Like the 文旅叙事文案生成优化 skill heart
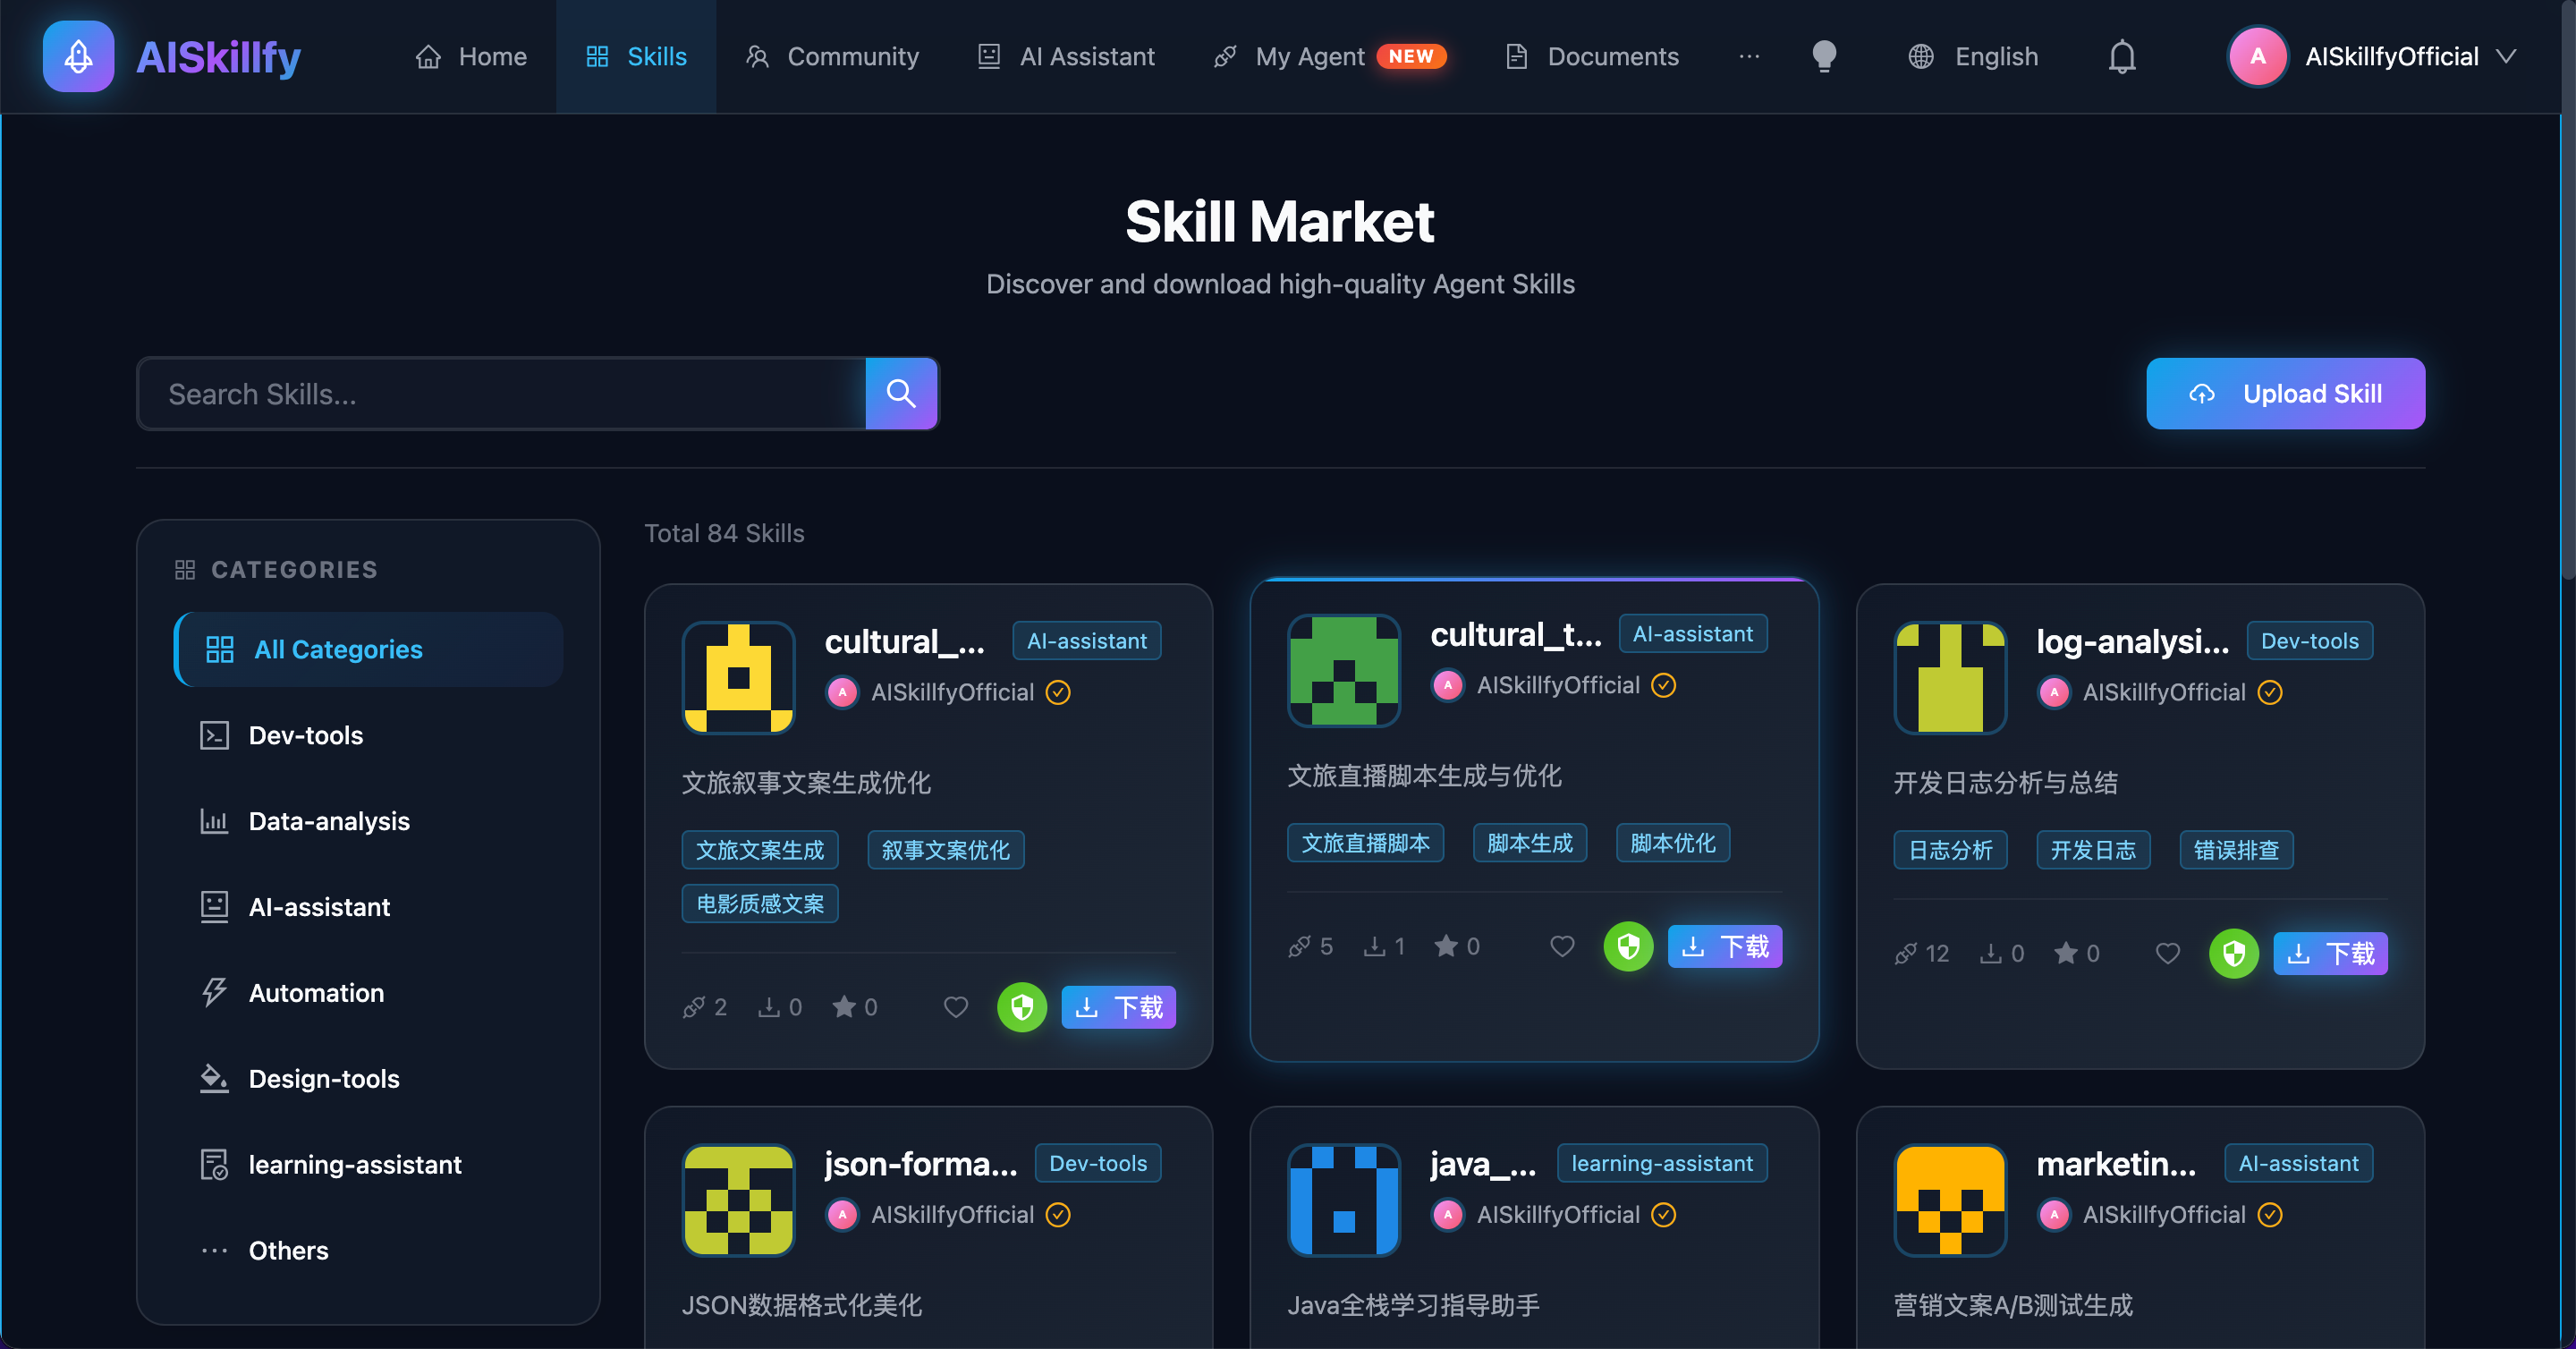Screen dimensions: 2576x1349 [x=956, y=1007]
